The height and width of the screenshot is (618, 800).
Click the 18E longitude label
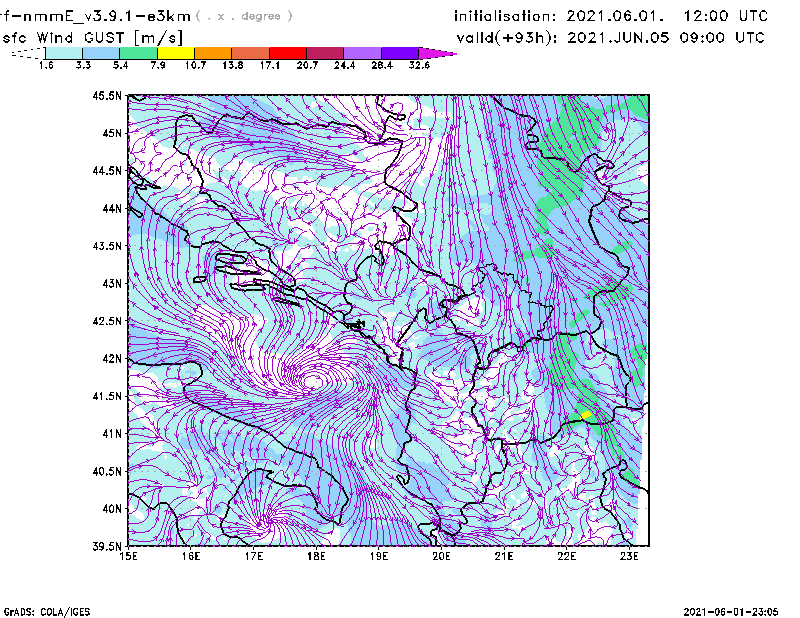pos(316,556)
